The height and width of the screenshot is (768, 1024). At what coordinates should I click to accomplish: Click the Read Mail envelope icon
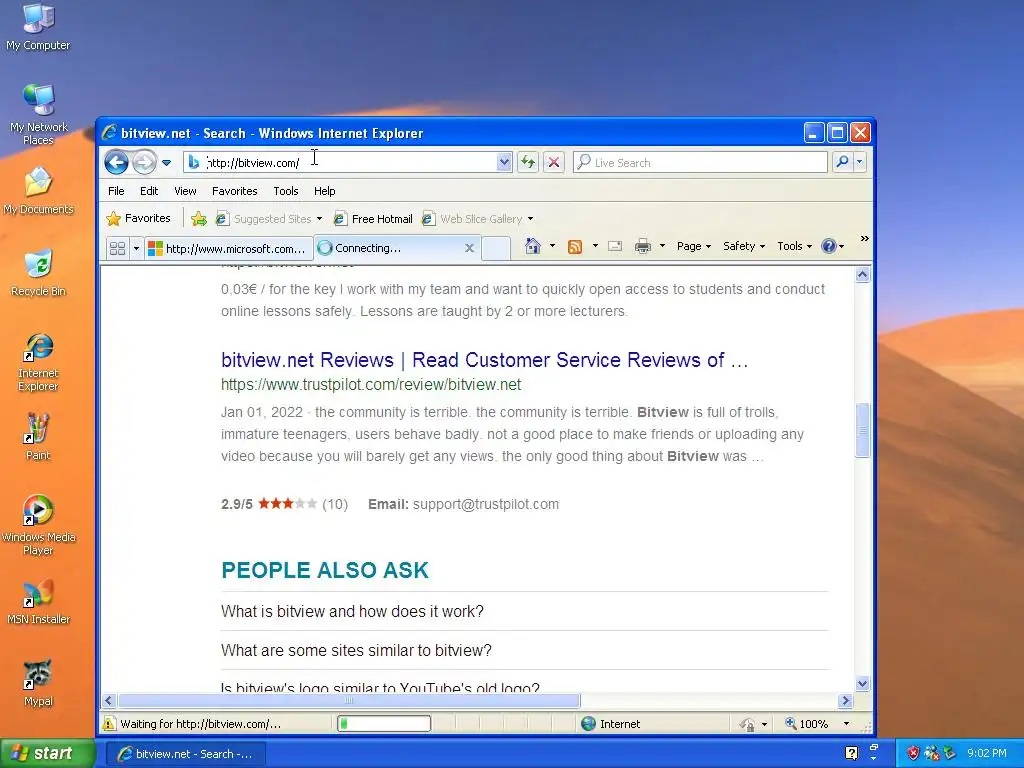coord(615,246)
